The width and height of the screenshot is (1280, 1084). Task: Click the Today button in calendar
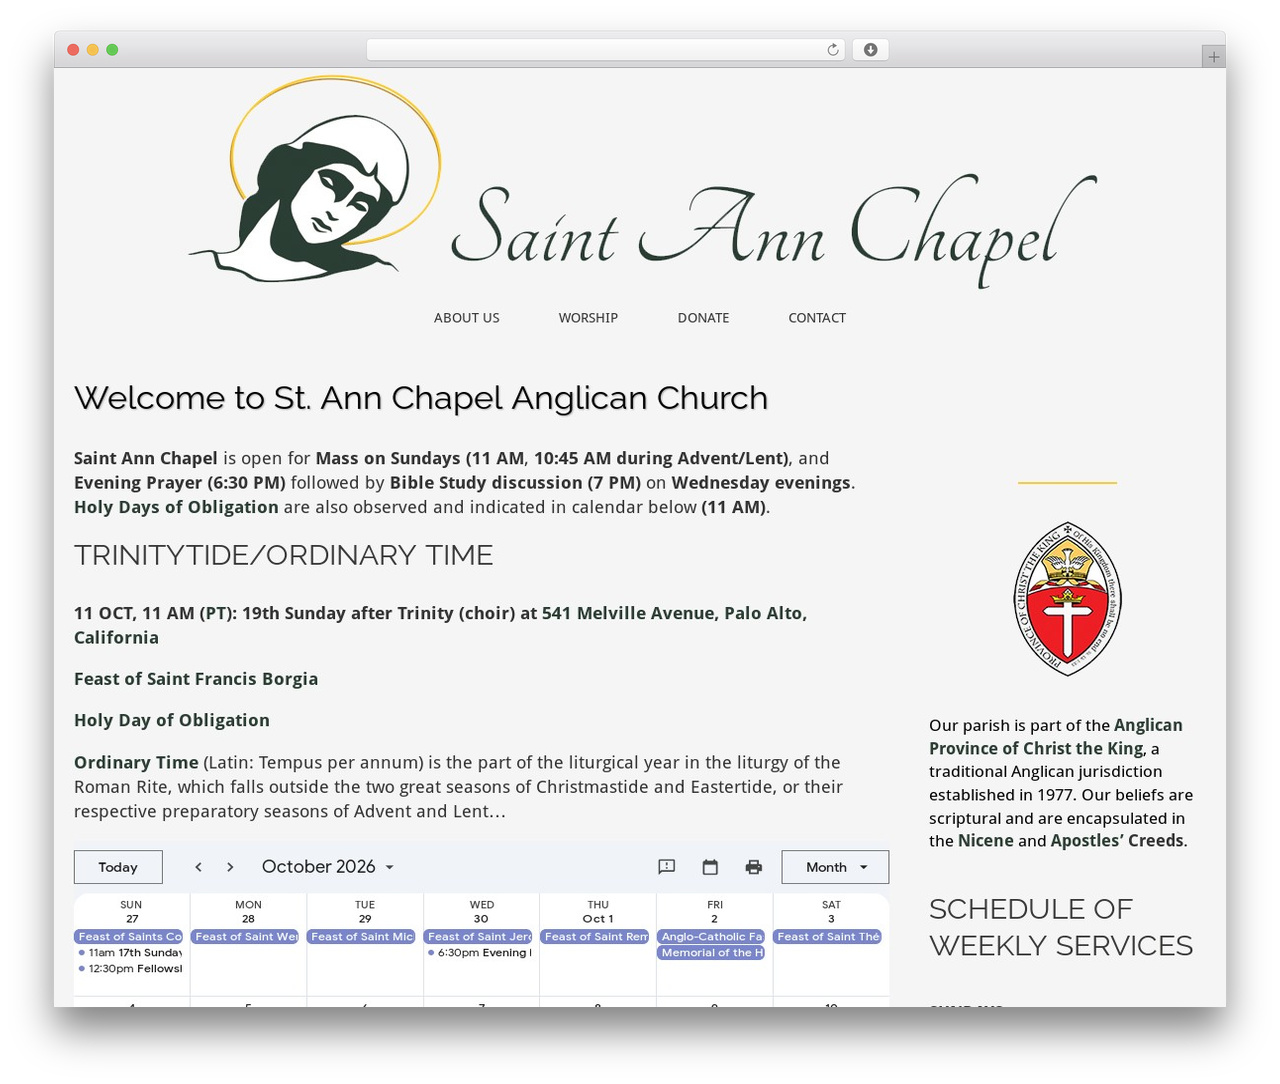pos(118,867)
